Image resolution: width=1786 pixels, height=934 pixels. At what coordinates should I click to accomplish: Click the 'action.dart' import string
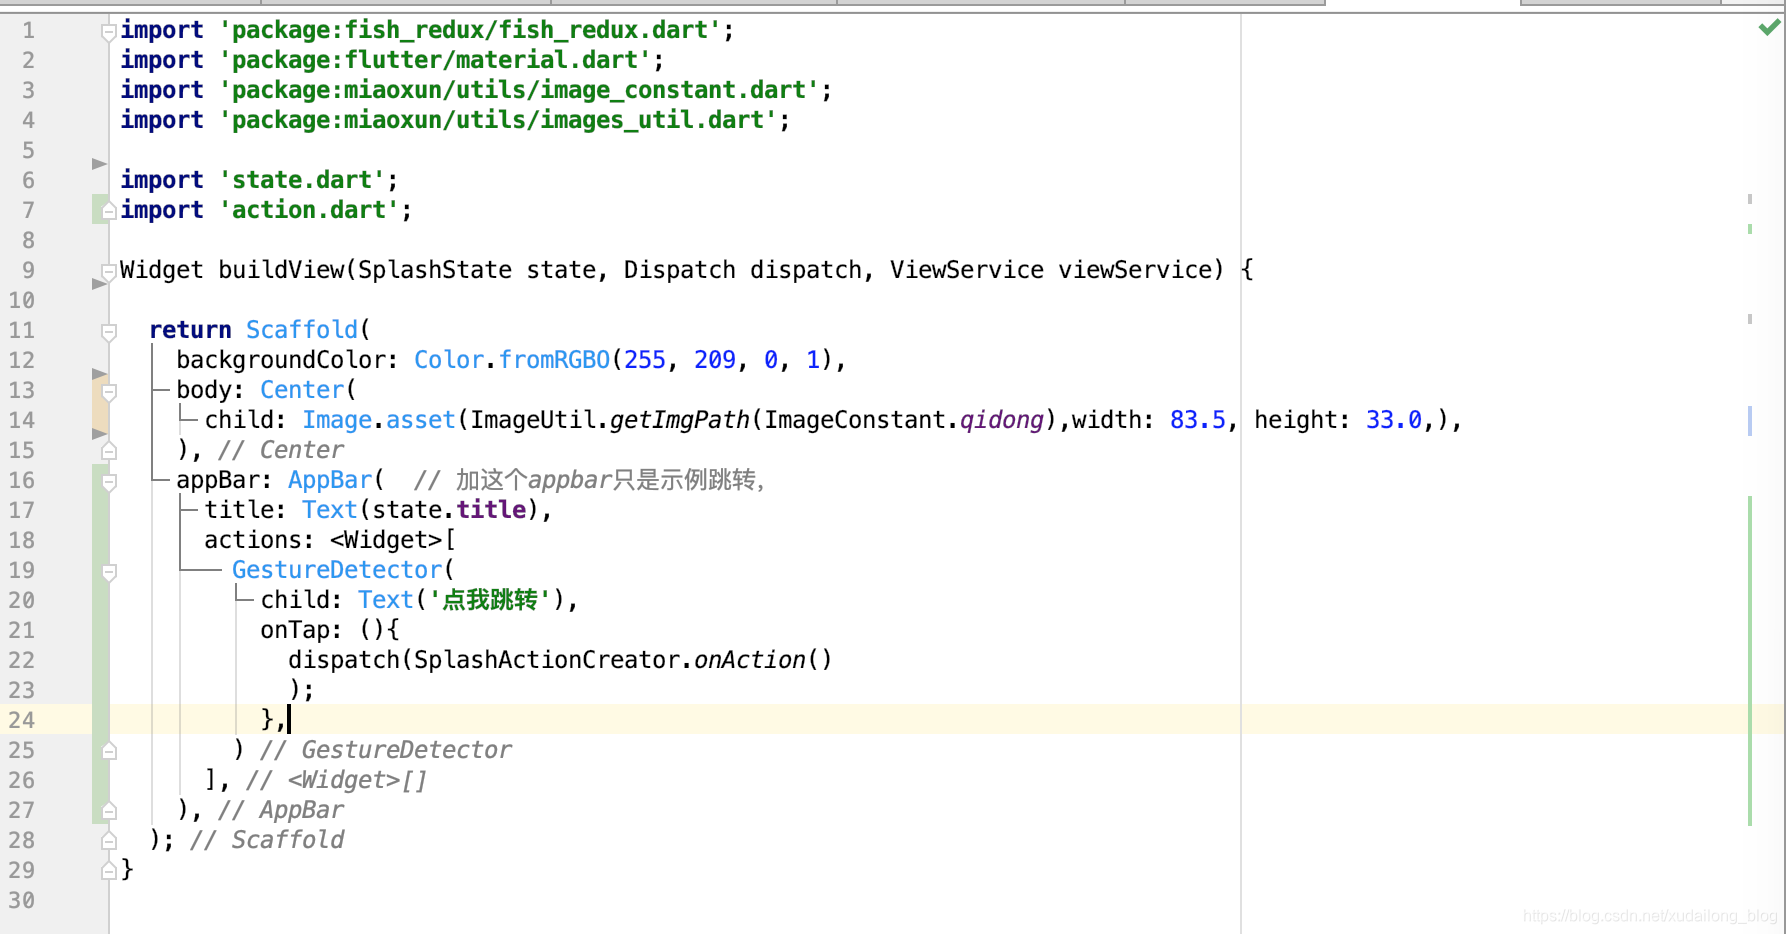310,210
